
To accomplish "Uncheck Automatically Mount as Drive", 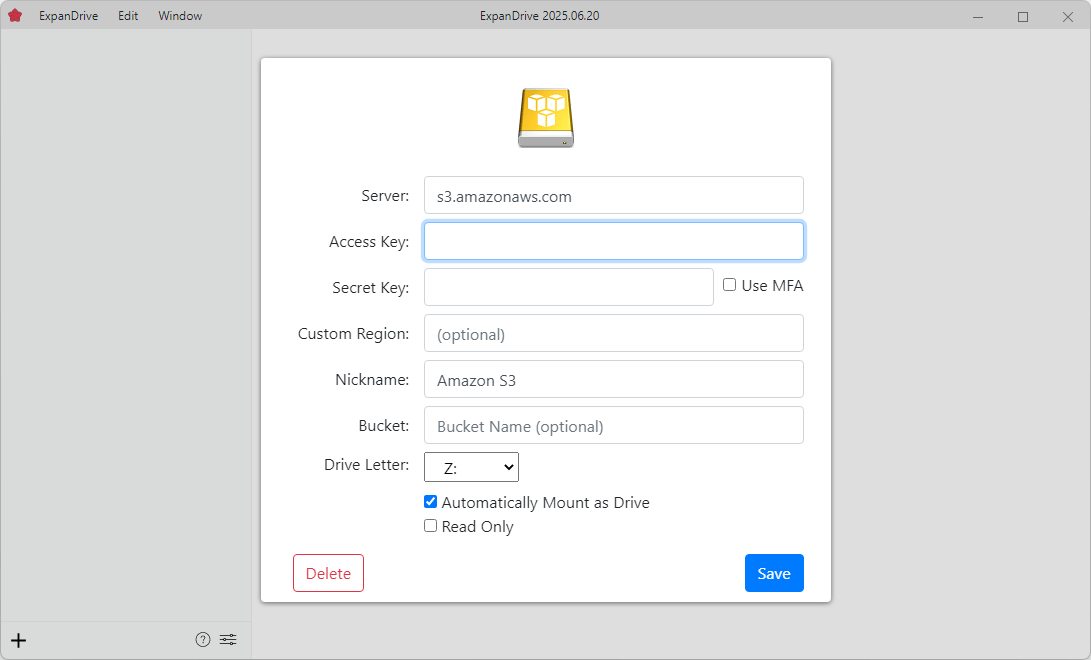I will coord(431,501).
